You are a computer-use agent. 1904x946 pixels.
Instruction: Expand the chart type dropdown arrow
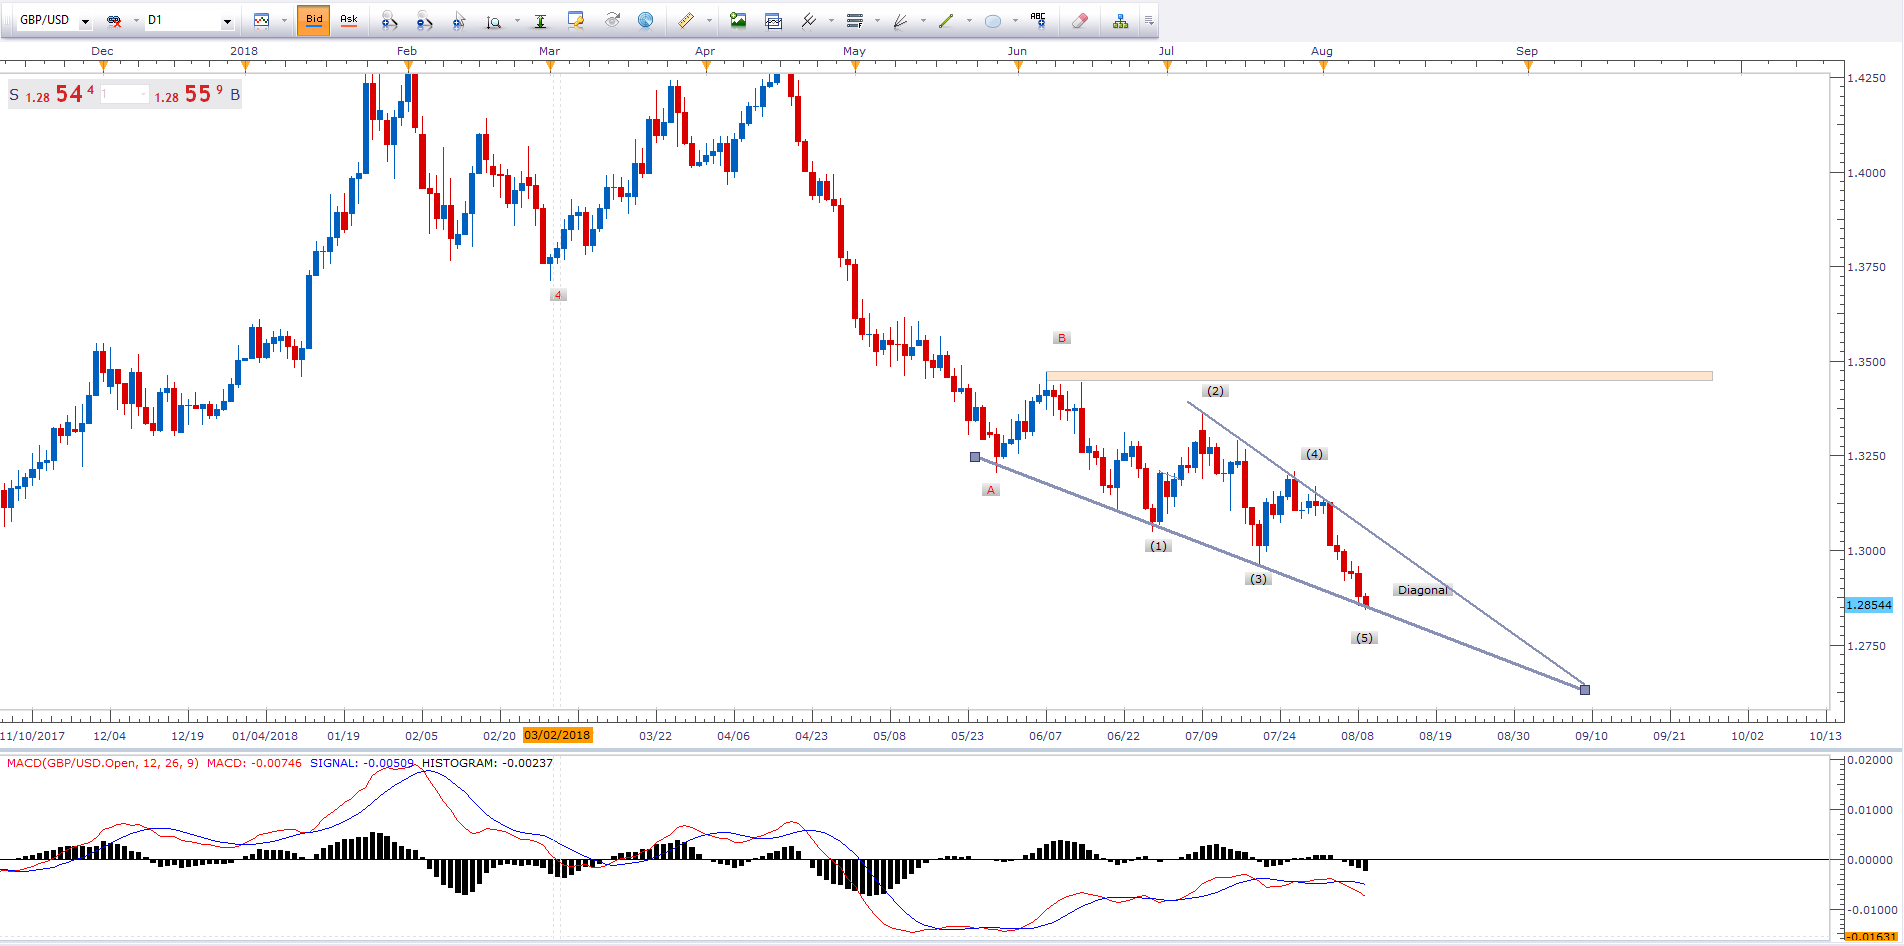tap(284, 20)
